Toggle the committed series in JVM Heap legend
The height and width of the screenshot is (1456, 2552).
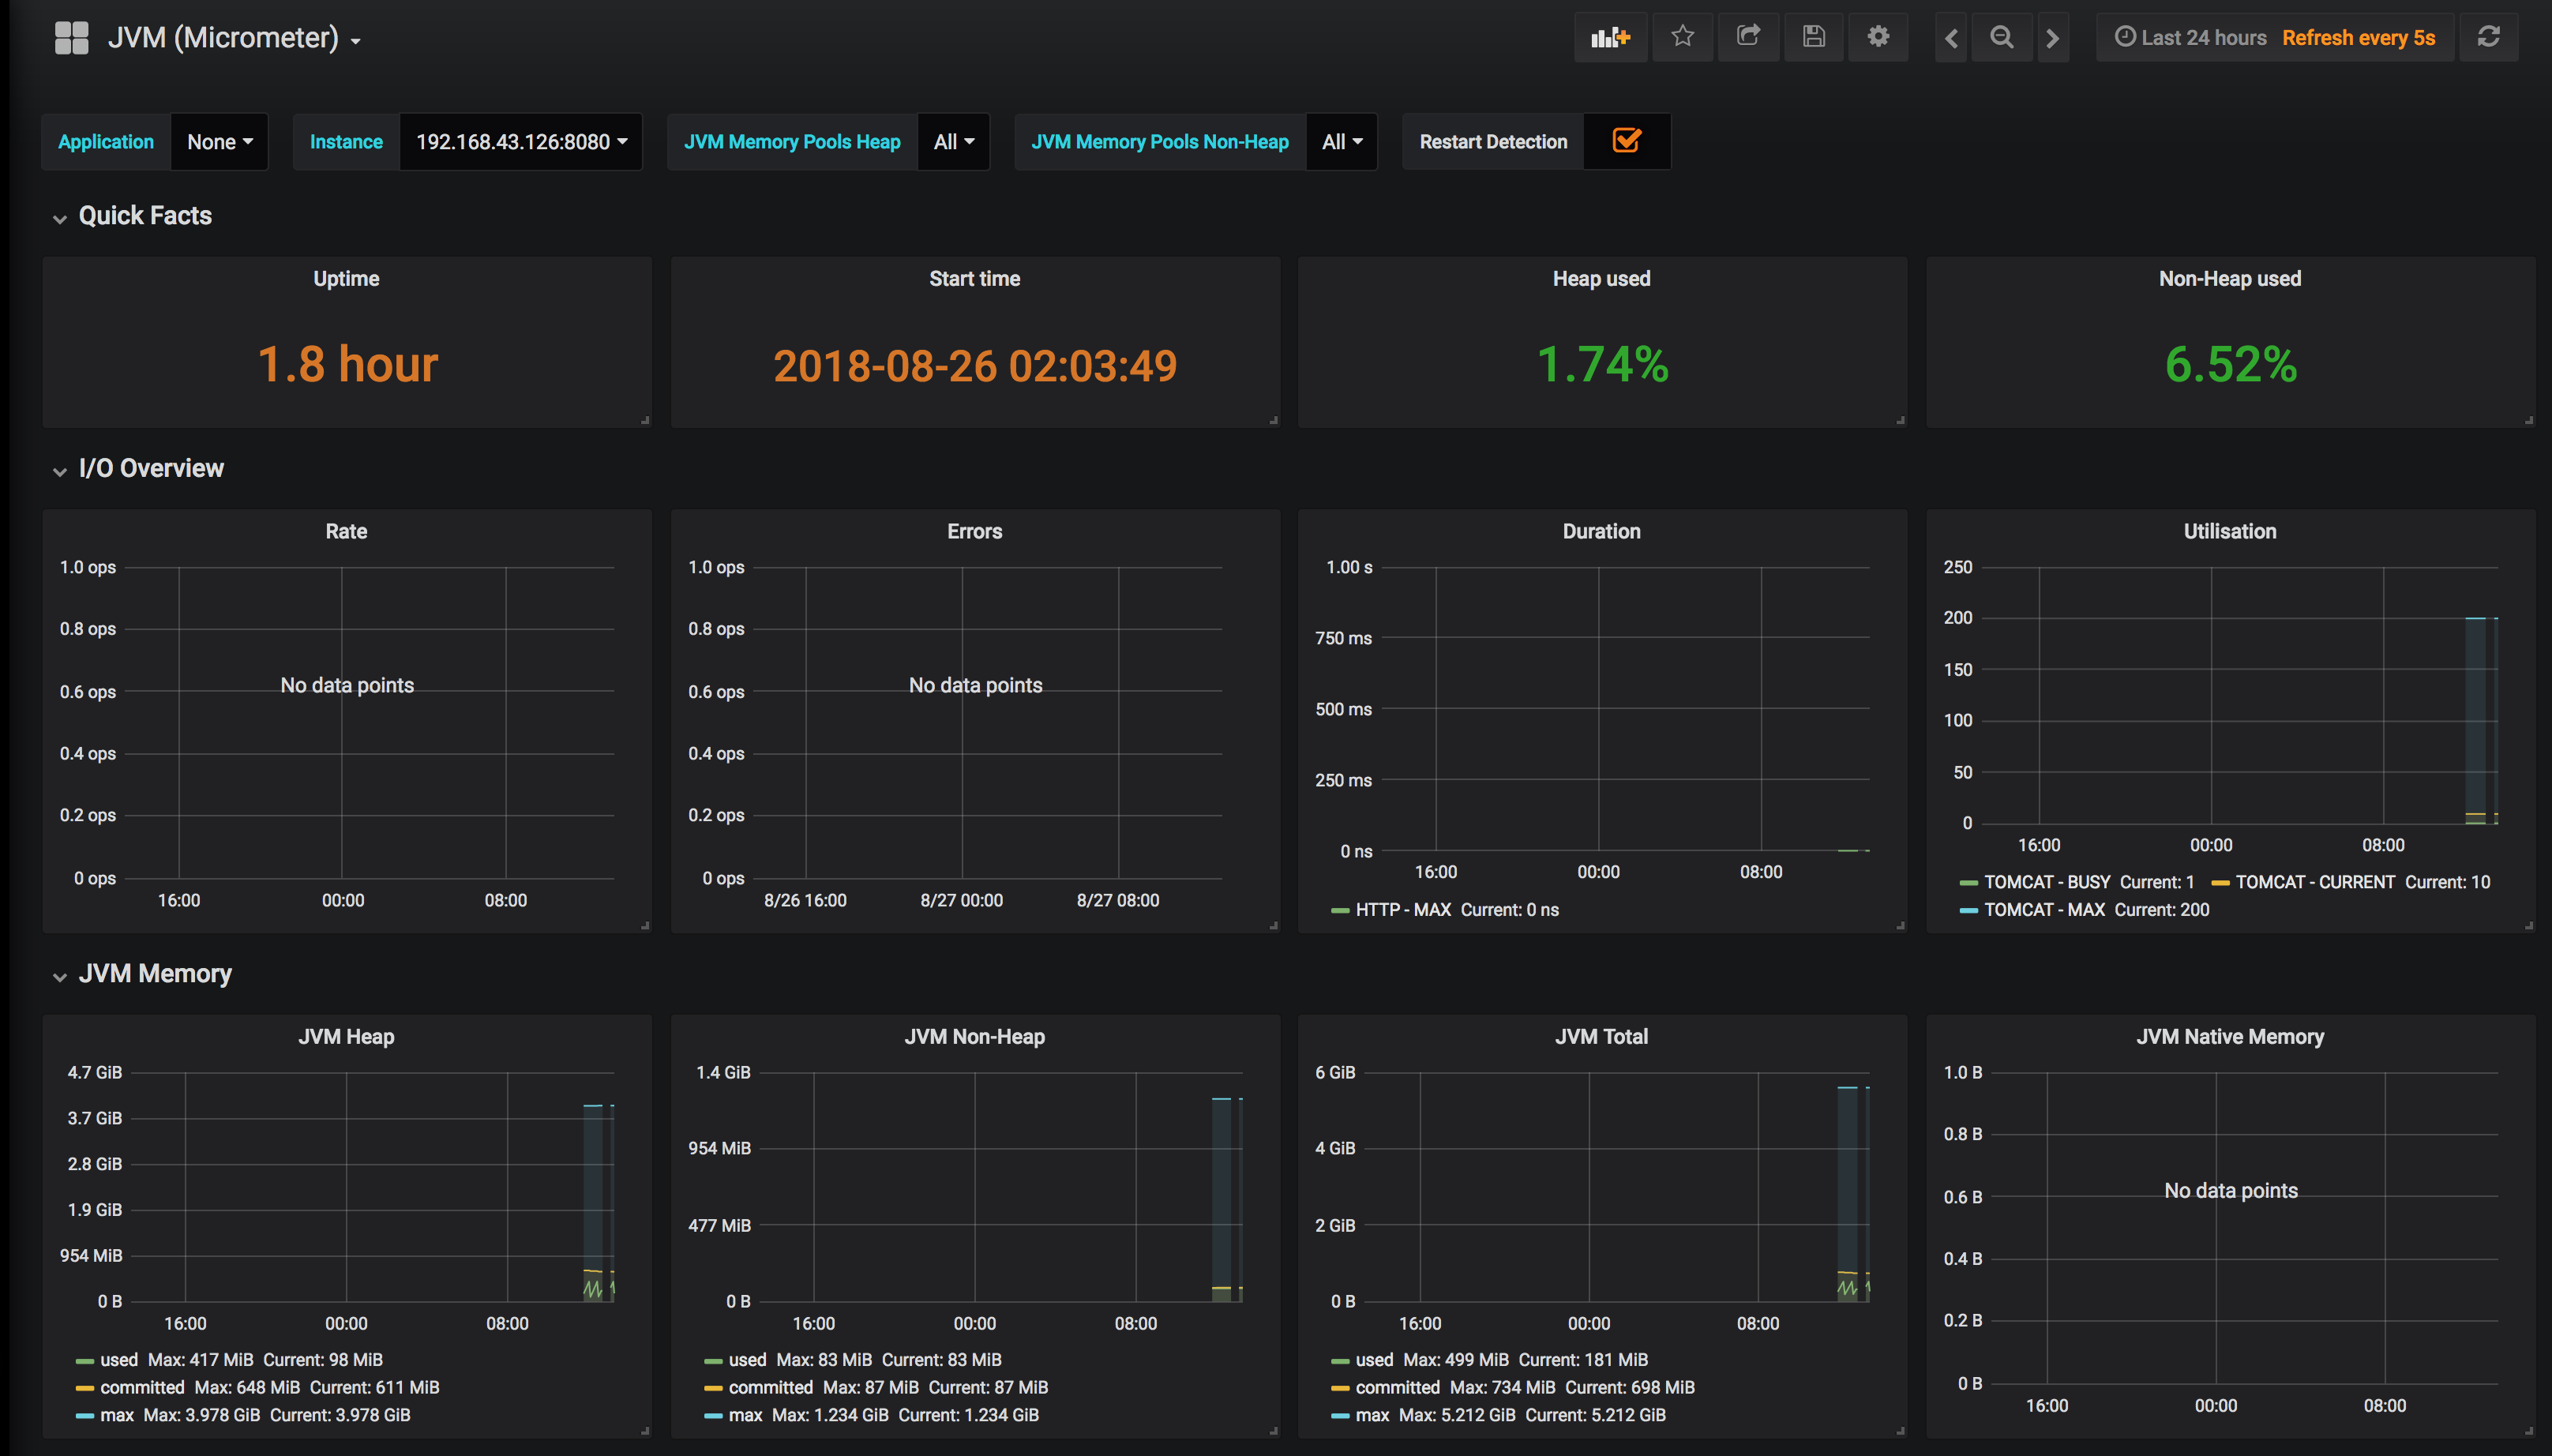pyautogui.click(x=144, y=1387)
